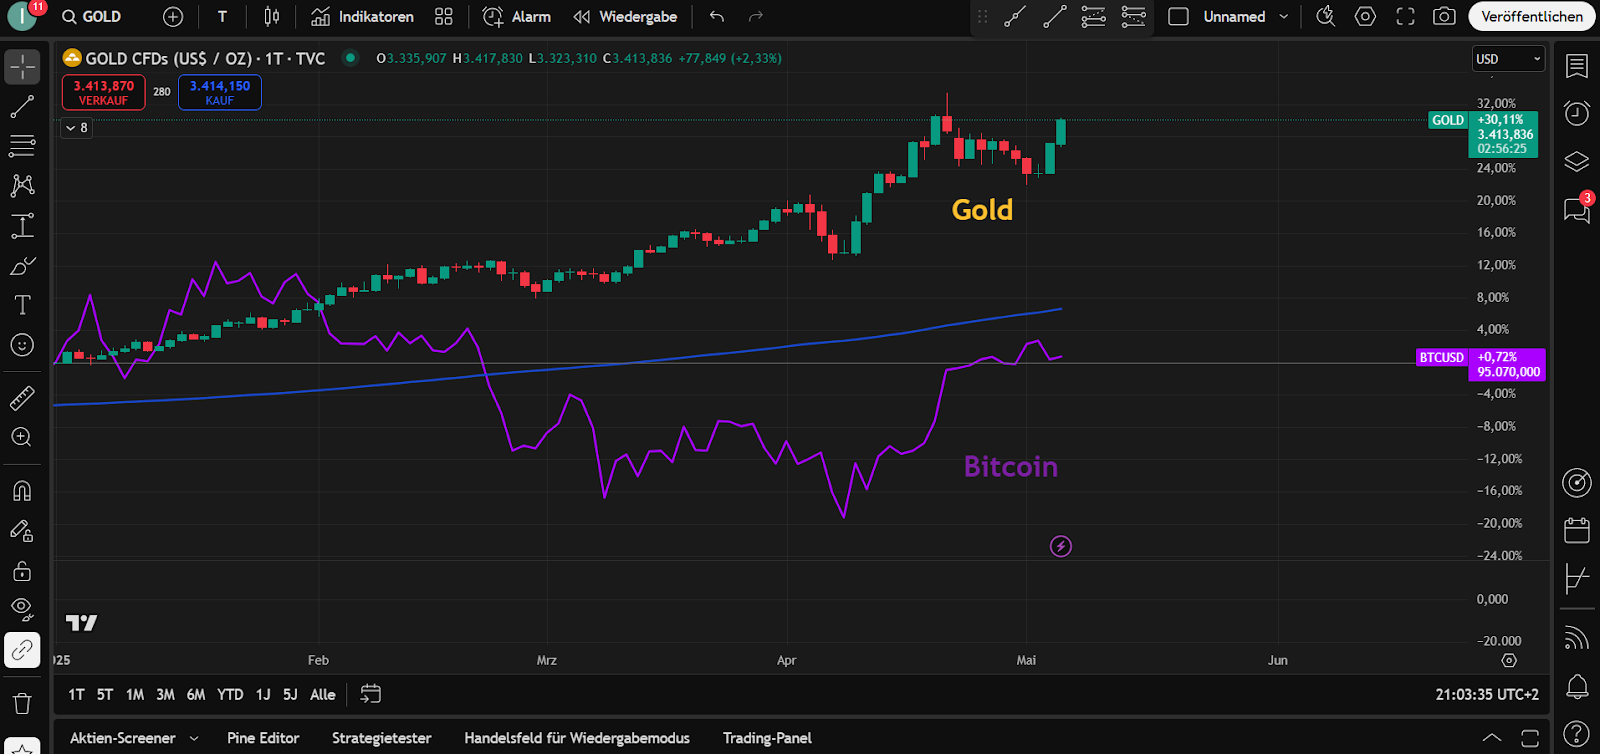Select the Alle time range
The image size is (1600, 754).
323,694
